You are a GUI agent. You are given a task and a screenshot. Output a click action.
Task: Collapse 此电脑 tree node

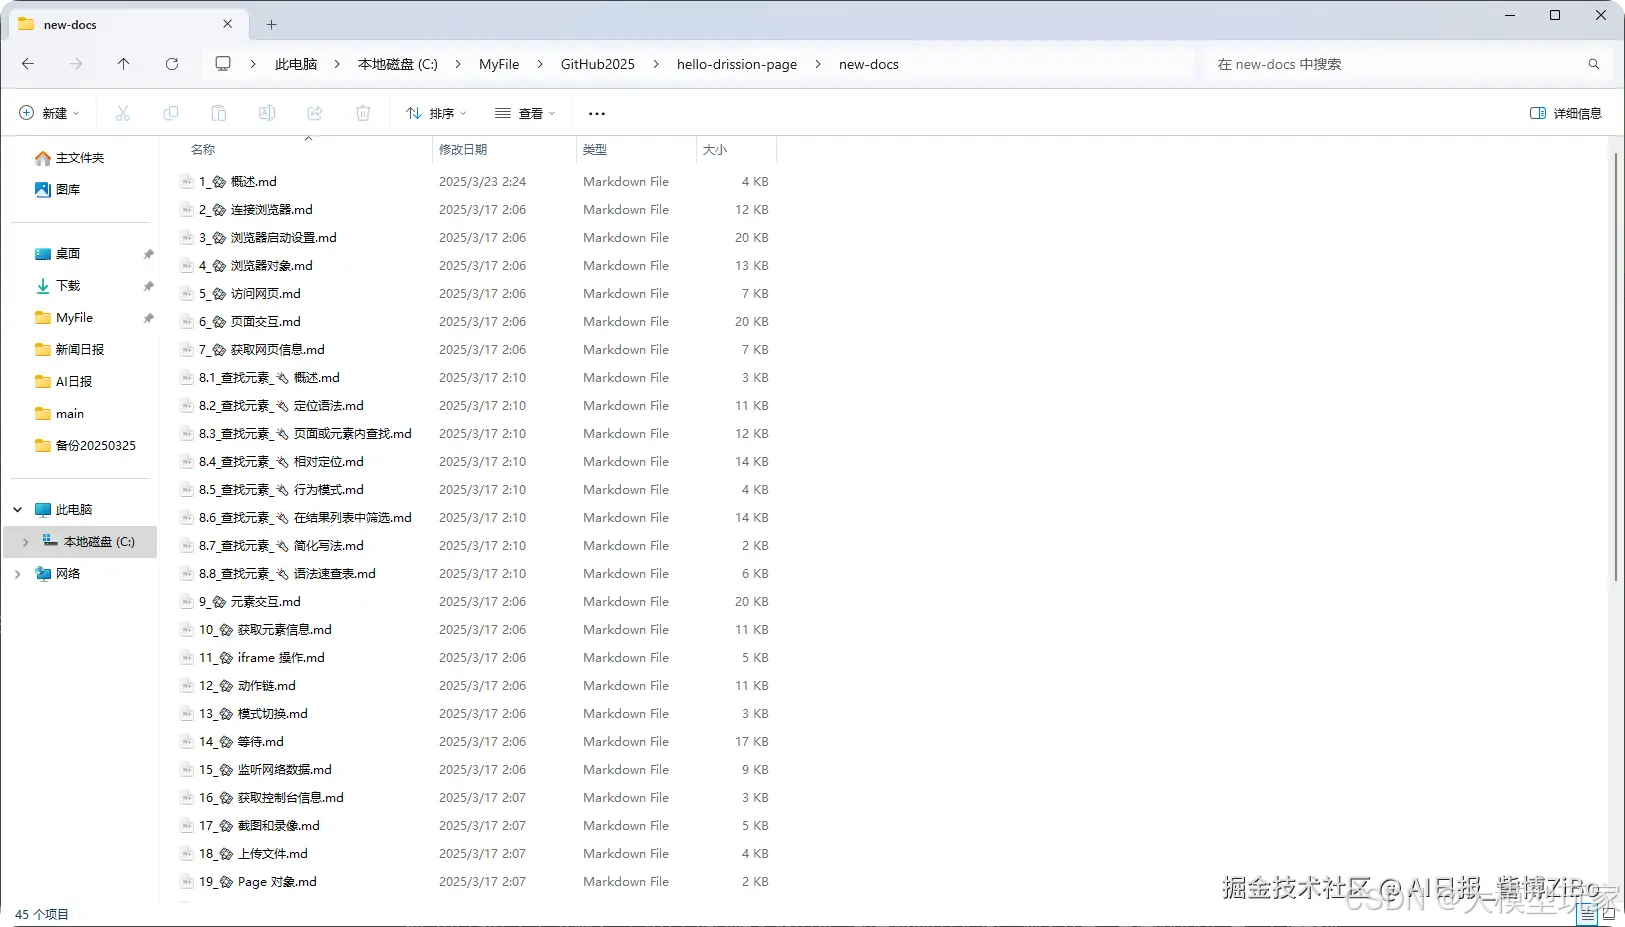[17, 510]
